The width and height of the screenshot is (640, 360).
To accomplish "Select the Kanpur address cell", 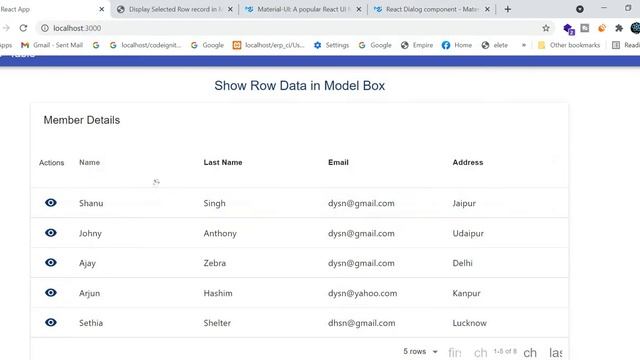I will (x=467, y=293).
